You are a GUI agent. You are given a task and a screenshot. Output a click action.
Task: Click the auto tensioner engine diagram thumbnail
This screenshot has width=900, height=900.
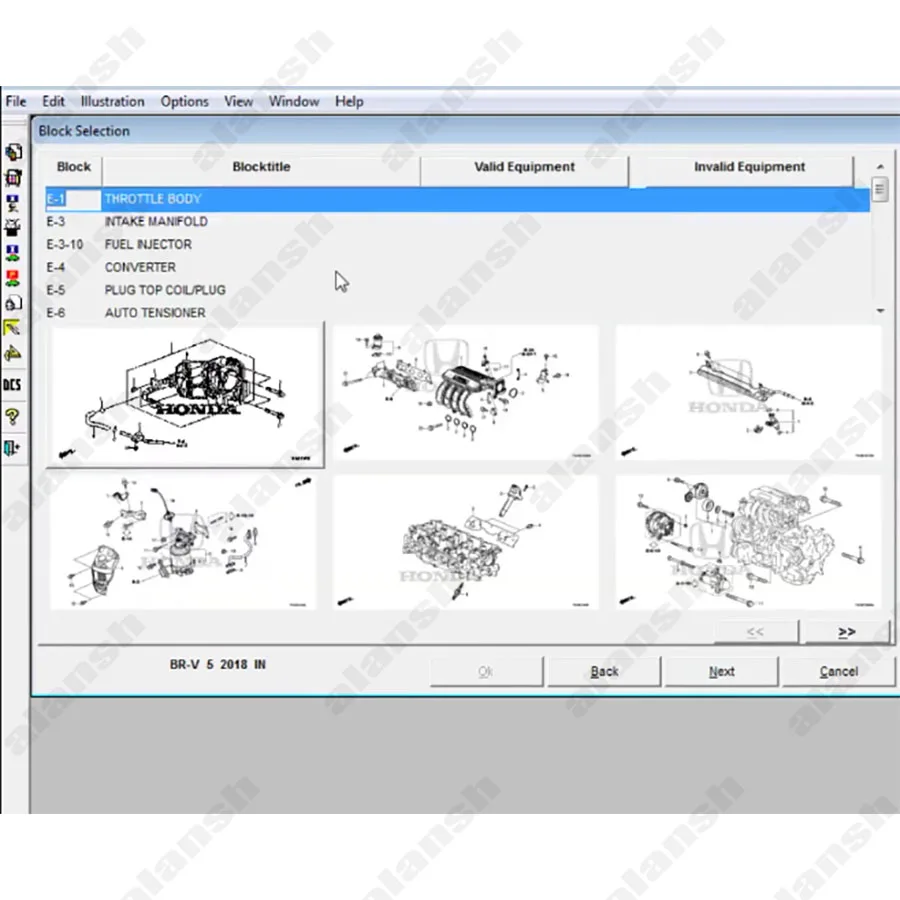(748, 542)
